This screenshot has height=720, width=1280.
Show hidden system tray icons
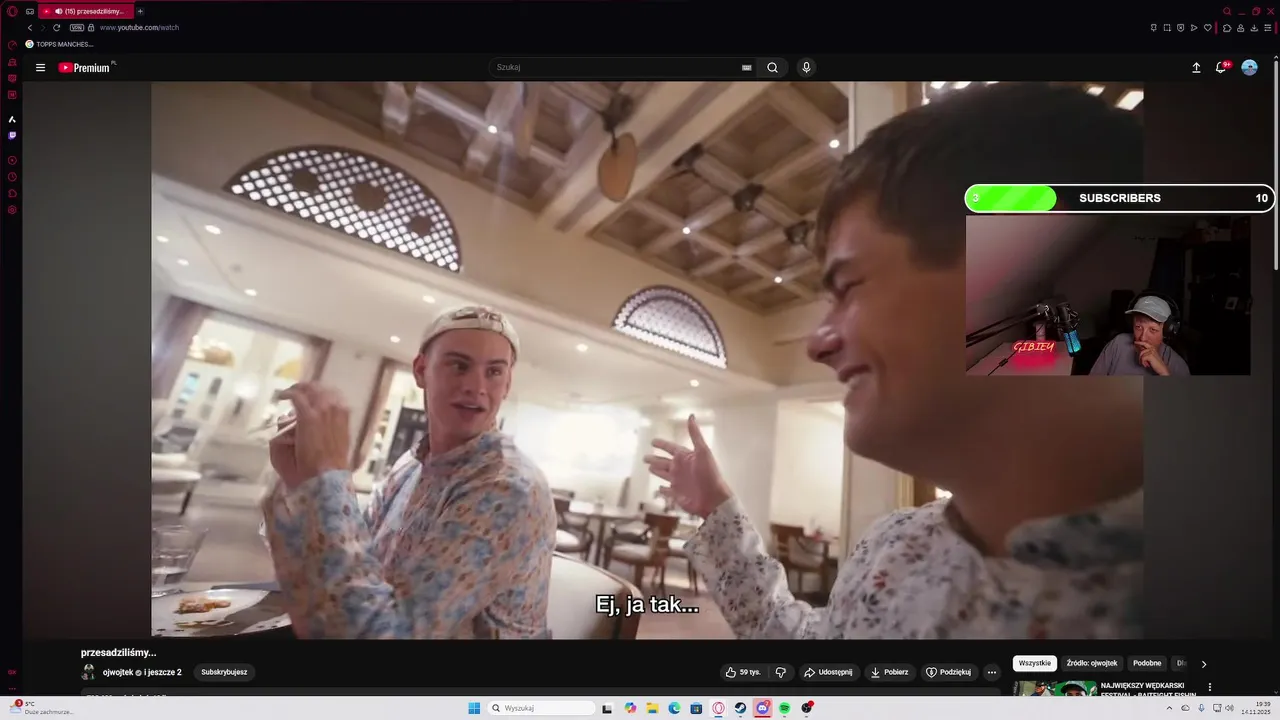(x=1170, y=708)
